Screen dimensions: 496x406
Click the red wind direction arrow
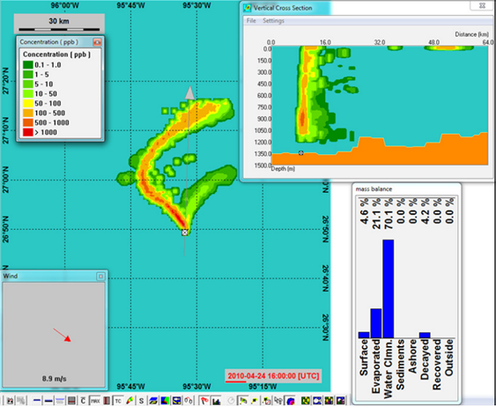62,335
